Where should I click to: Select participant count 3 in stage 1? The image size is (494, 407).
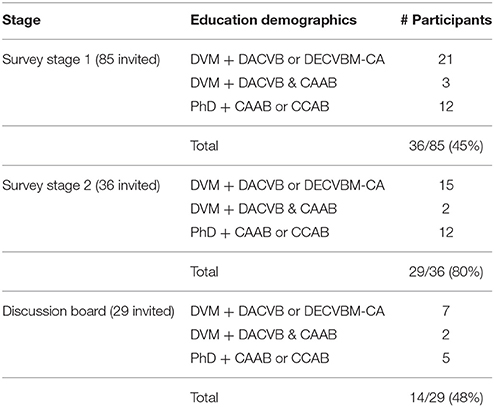pyautogui.click(x=446, y=83)
